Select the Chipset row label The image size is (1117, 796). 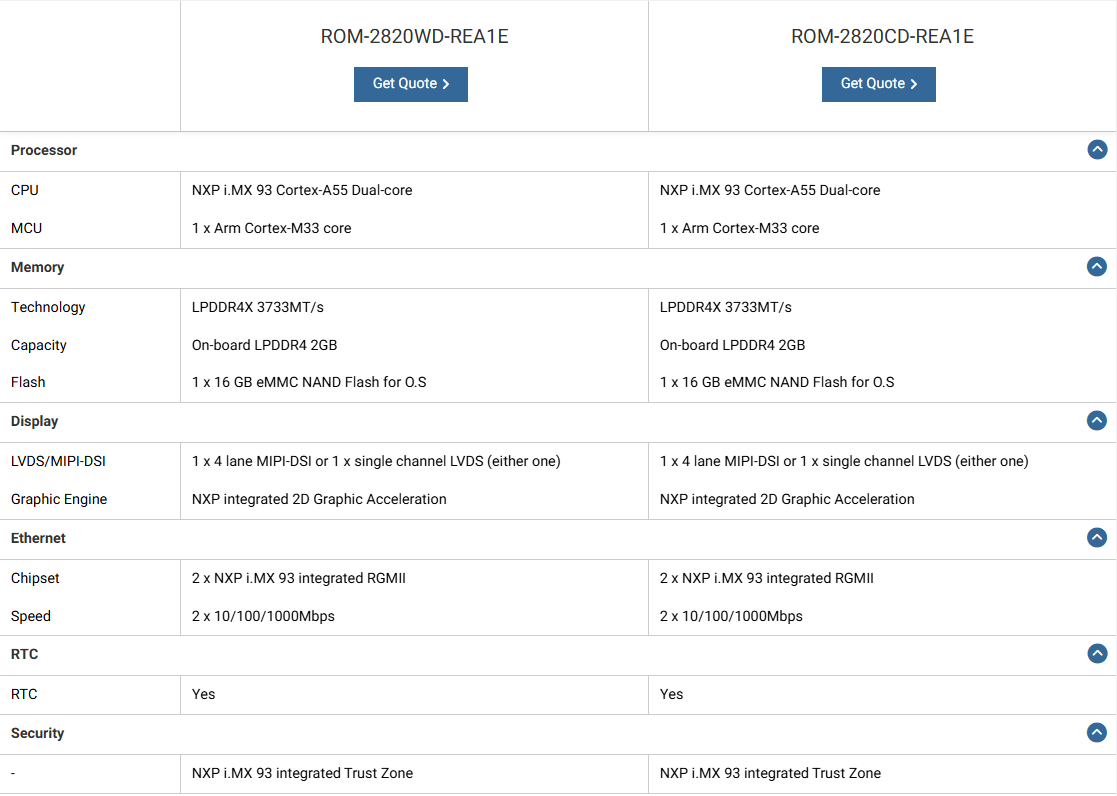tap(37, 578)
